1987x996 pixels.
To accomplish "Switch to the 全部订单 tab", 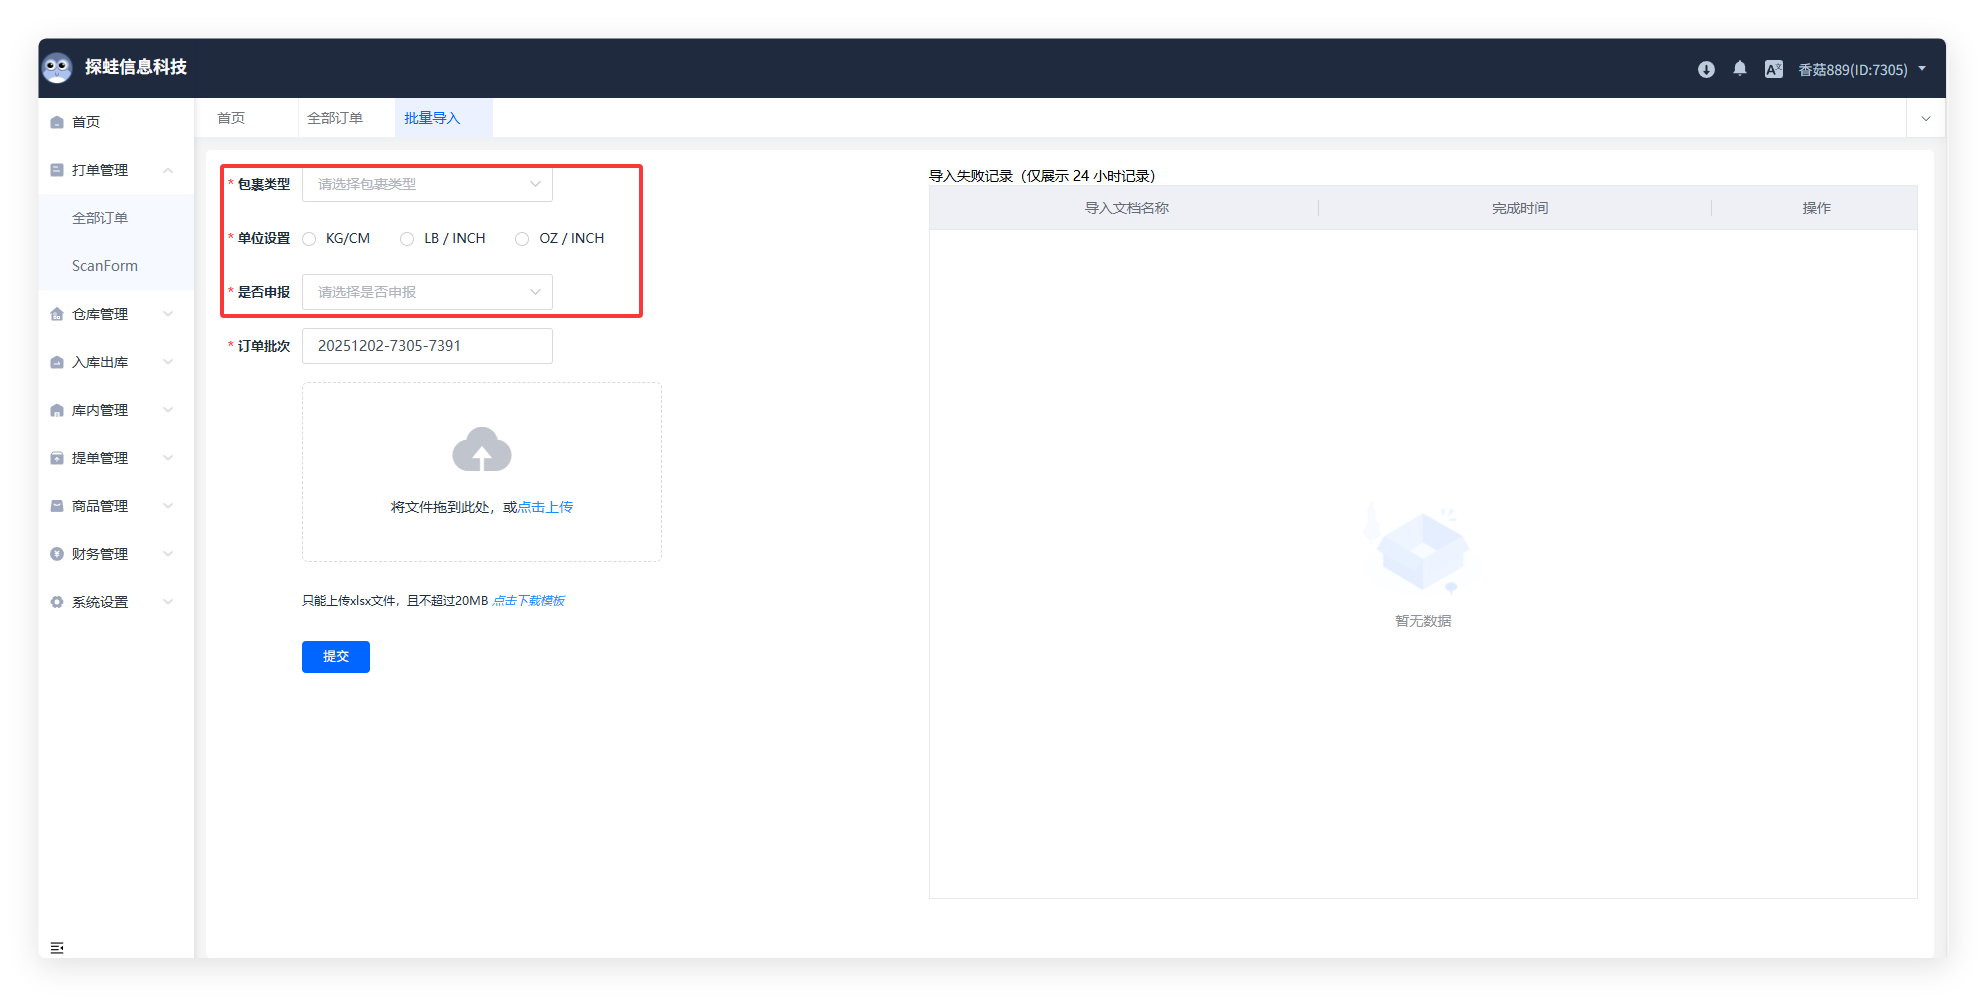I will coord(335,118).
